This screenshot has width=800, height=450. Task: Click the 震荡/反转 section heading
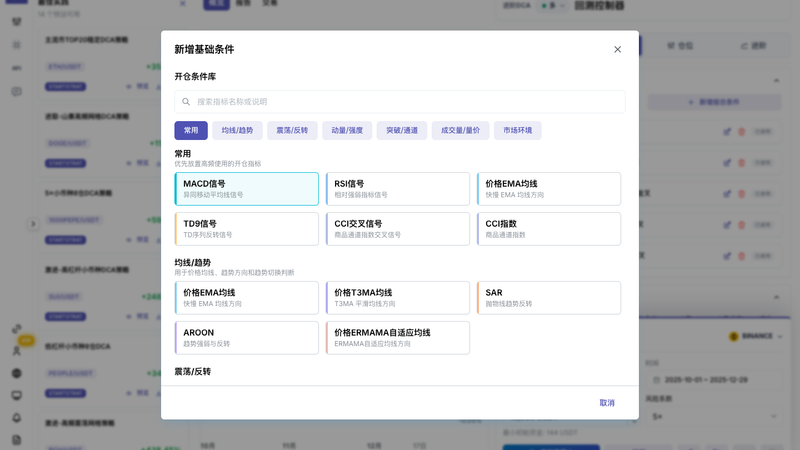(193, 371)
